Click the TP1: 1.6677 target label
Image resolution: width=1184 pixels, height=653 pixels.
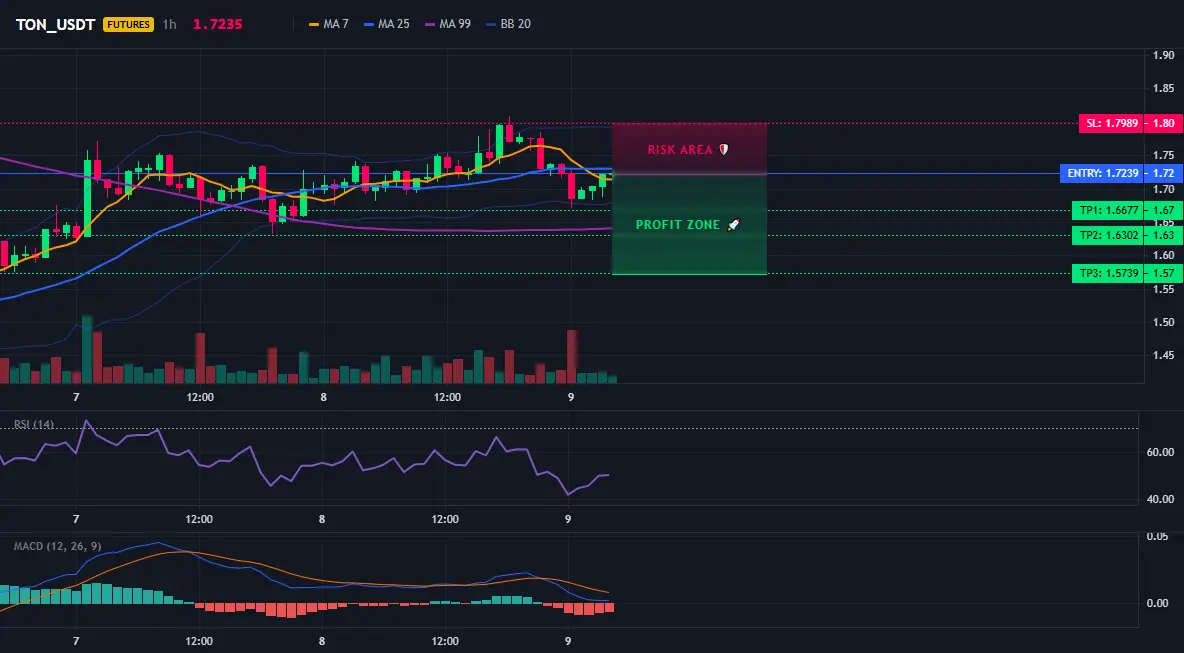click(x=1108, y=211)
